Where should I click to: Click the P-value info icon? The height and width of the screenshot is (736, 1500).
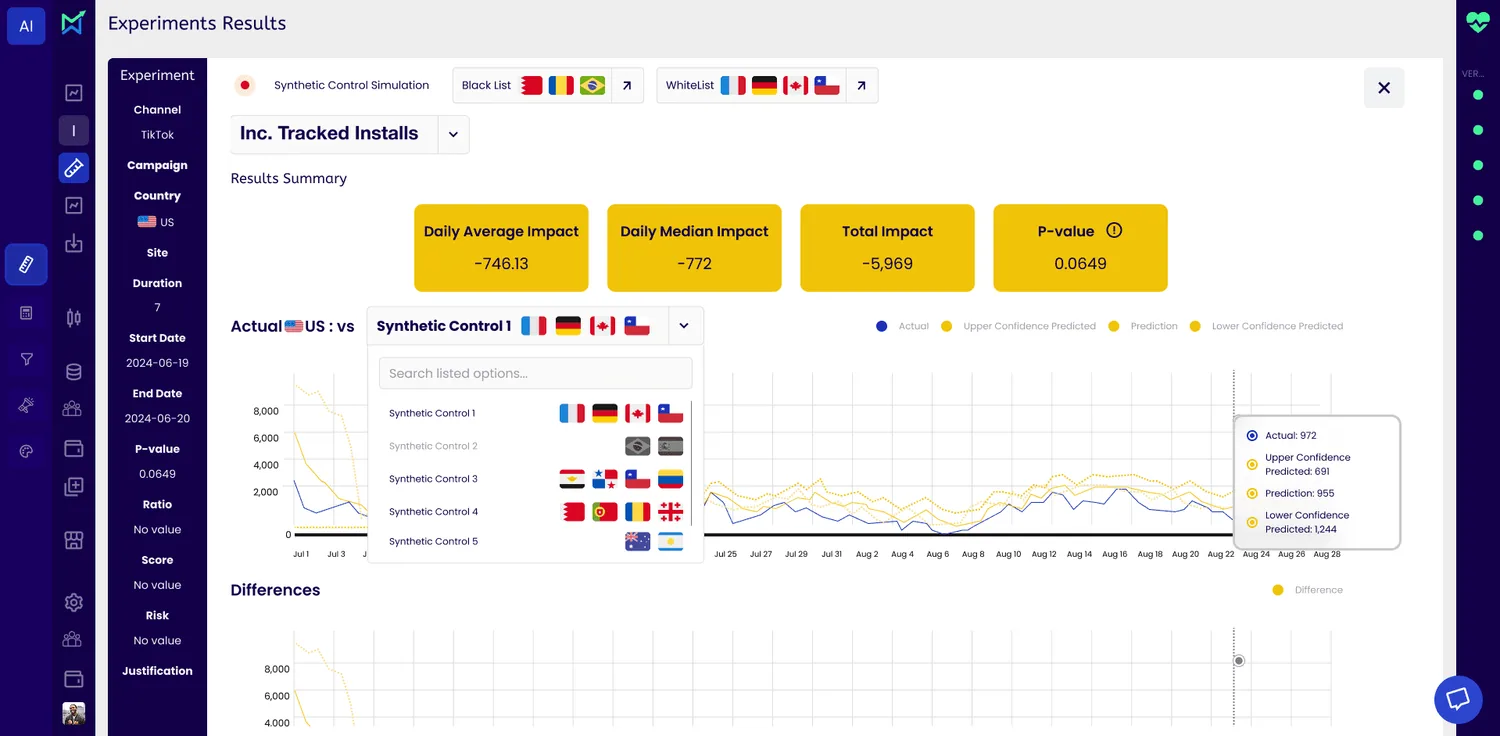pos(1114,230)
